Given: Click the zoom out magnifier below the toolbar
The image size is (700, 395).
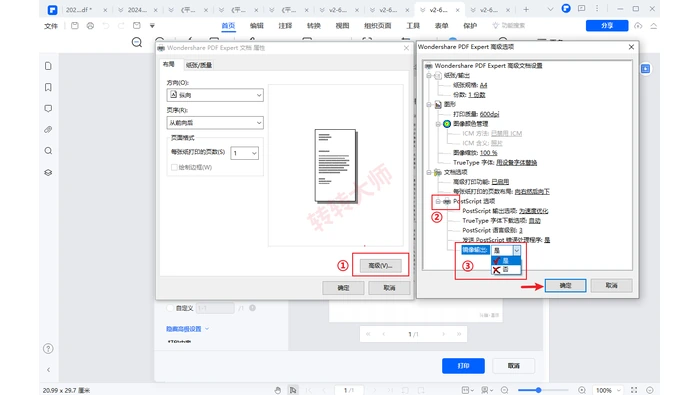Looking at the screenshot, I should [x=137, y=42].
